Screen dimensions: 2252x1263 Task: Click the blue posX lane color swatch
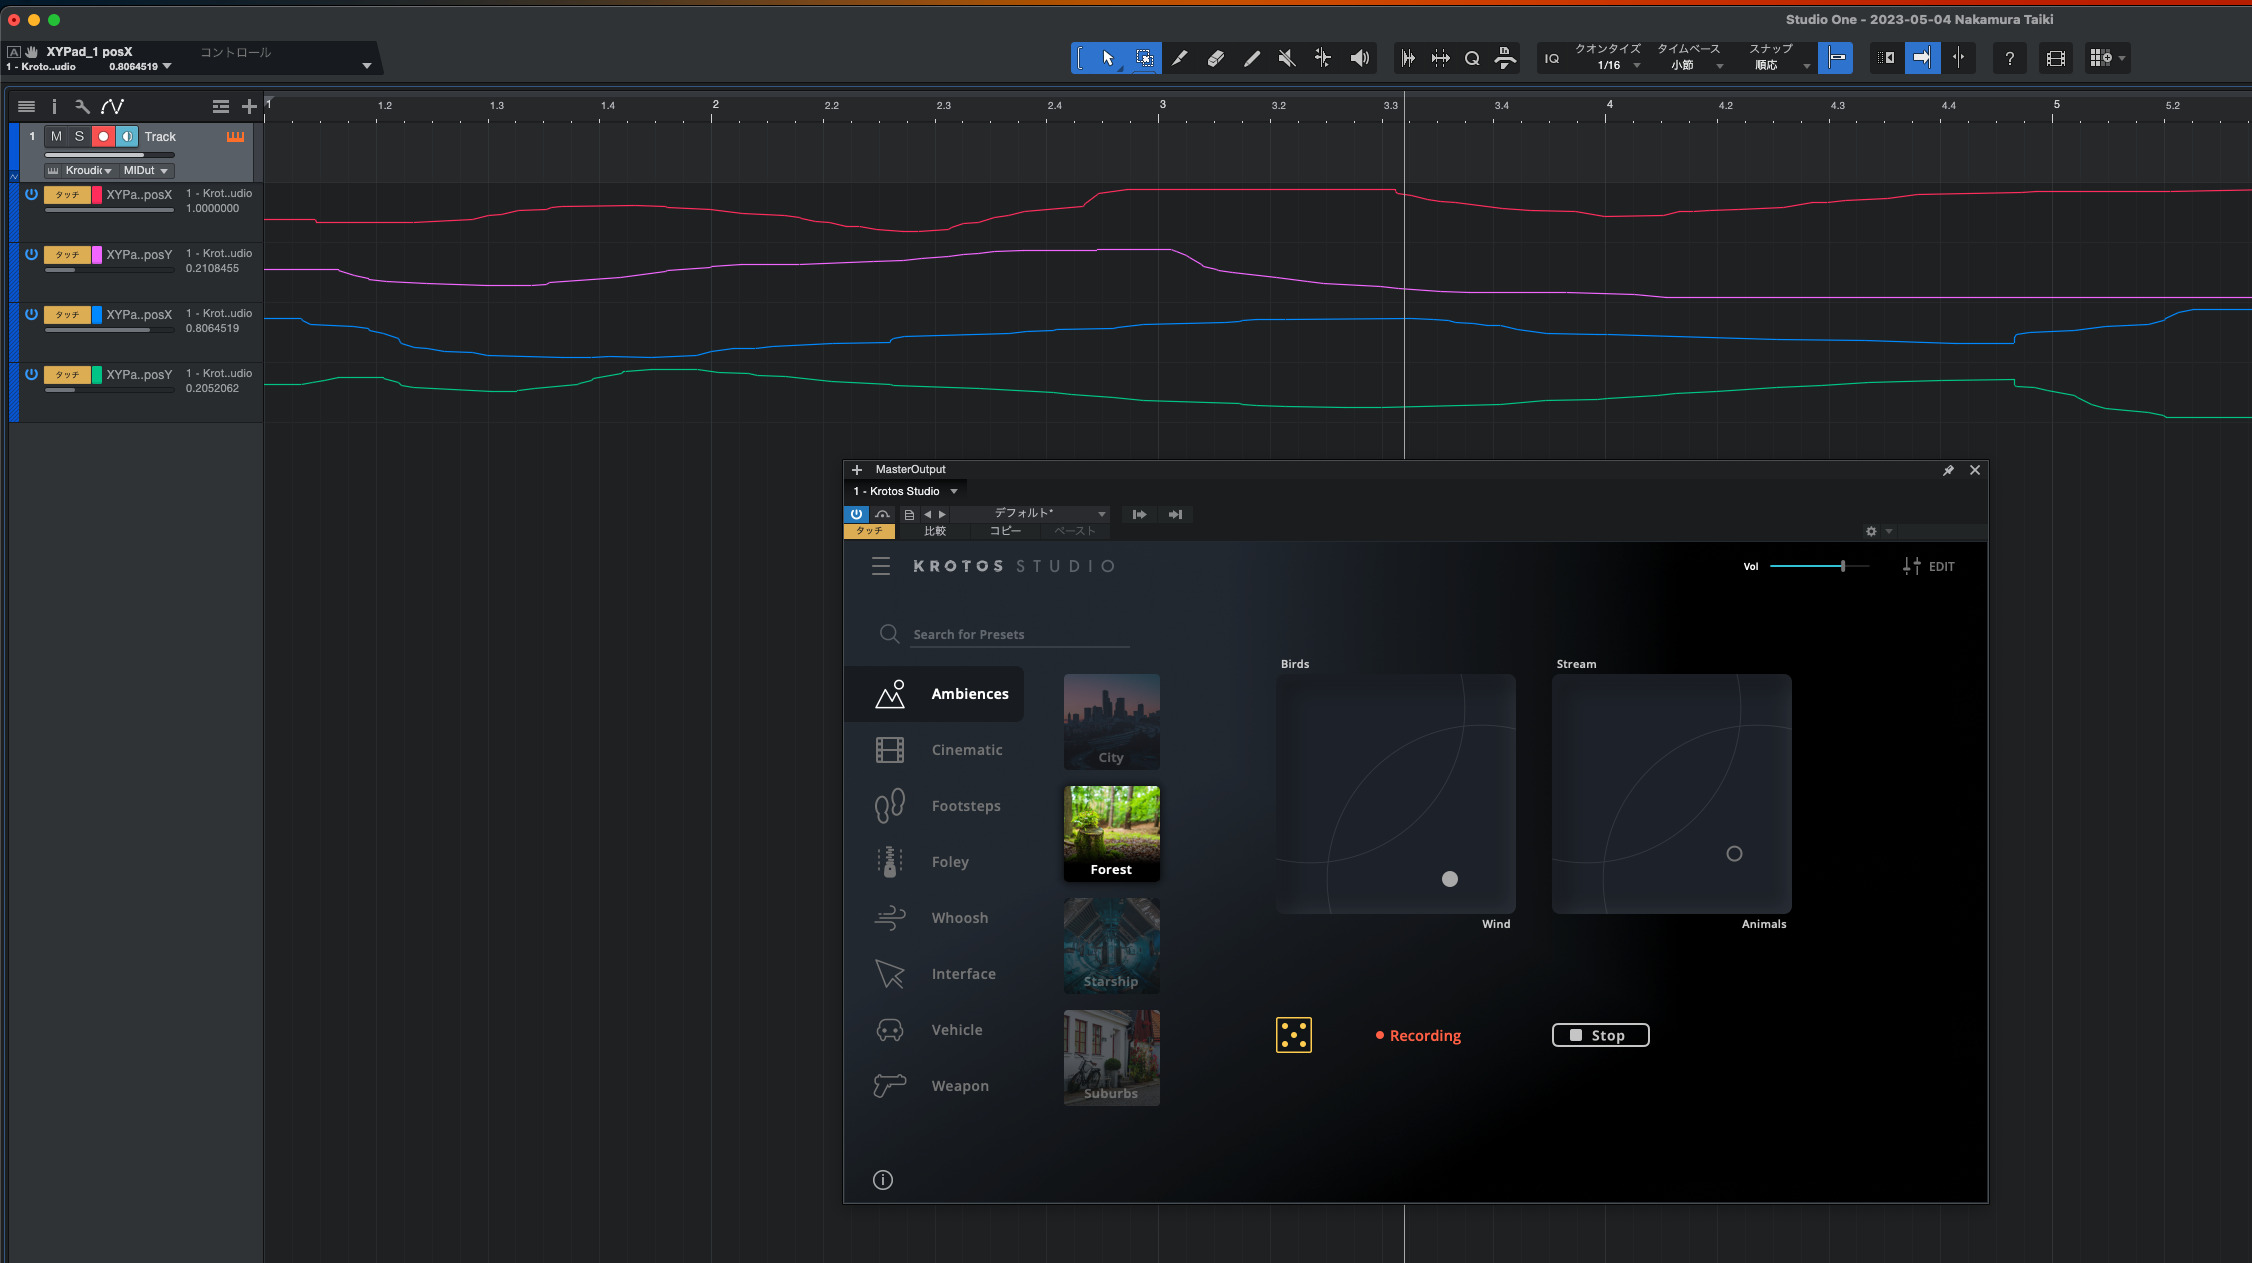click(x=97, y=315)
